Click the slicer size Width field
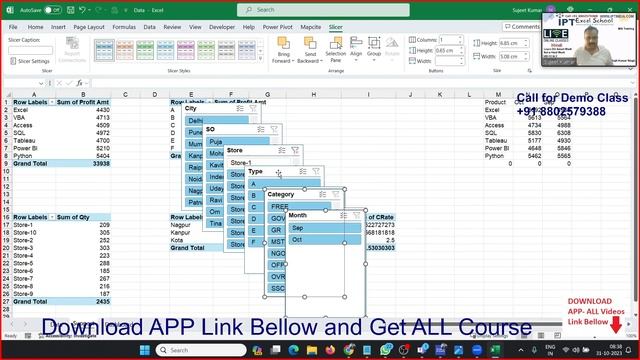 pyautogui.click(x=511, y=56)
